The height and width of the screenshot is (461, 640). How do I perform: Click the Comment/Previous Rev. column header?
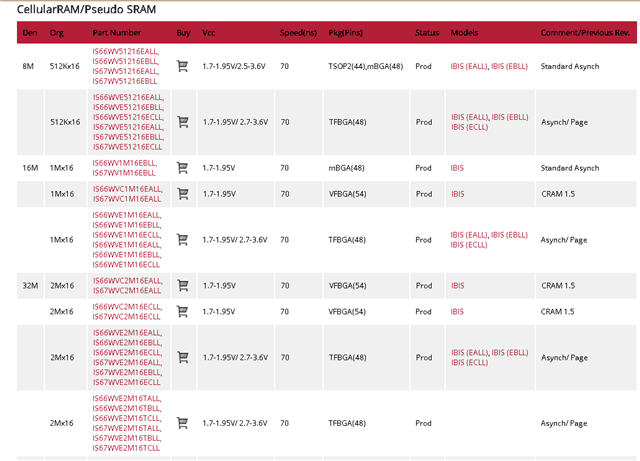coord(585,33)
